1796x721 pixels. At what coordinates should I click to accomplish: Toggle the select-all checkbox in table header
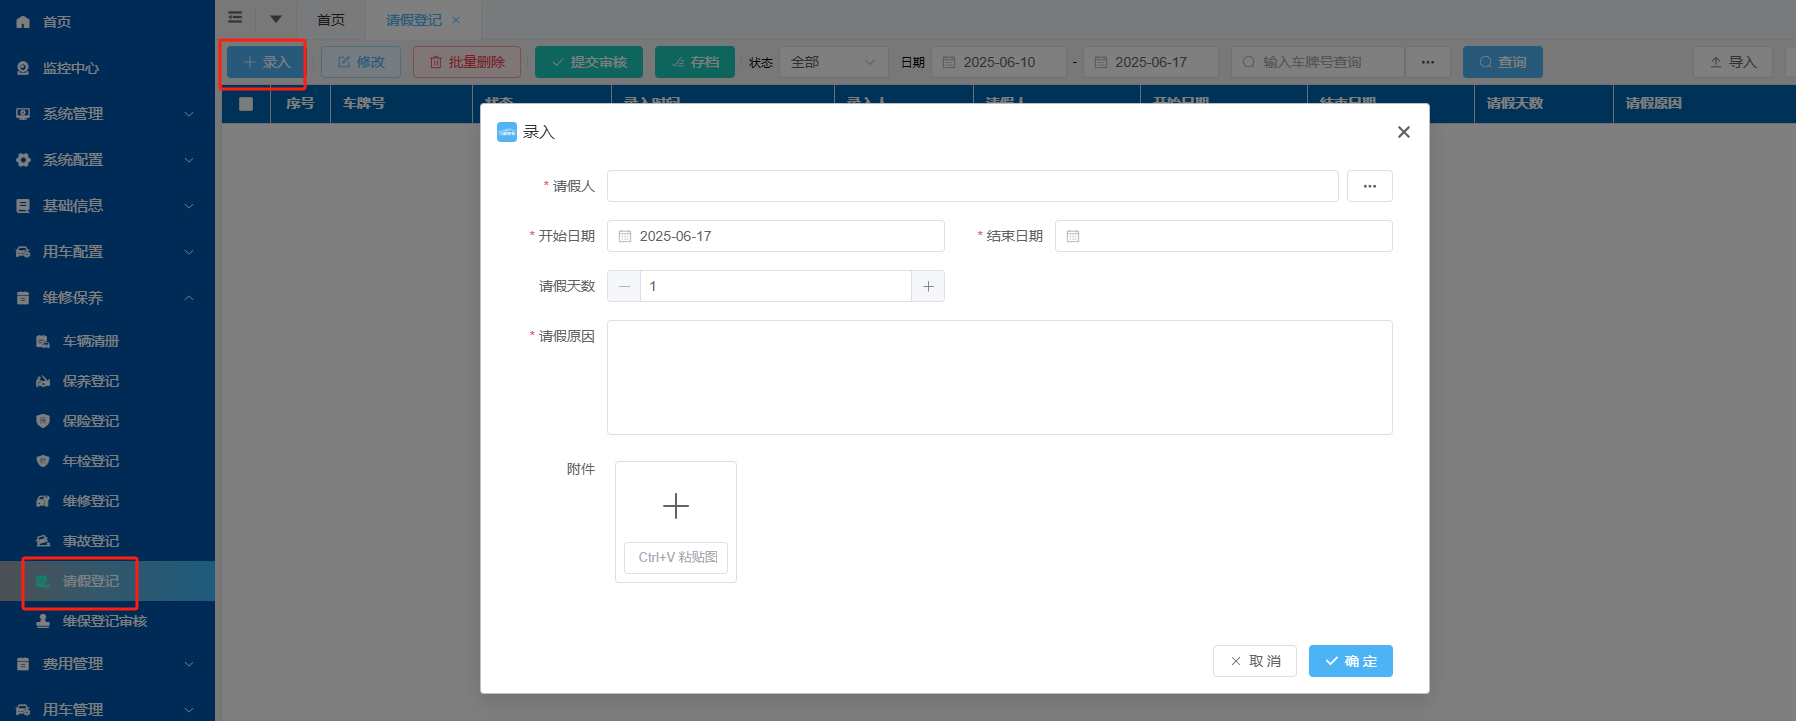pyautogui.click(x=246, y=104)
